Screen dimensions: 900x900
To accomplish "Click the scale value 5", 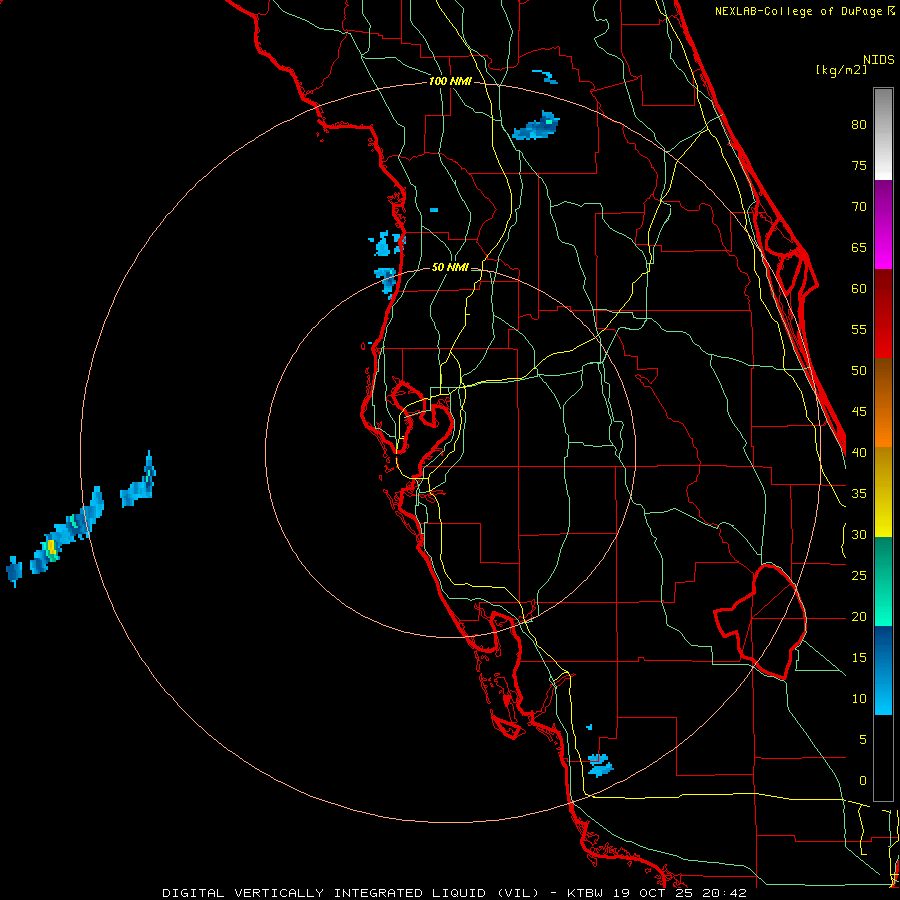I will 863,740.
